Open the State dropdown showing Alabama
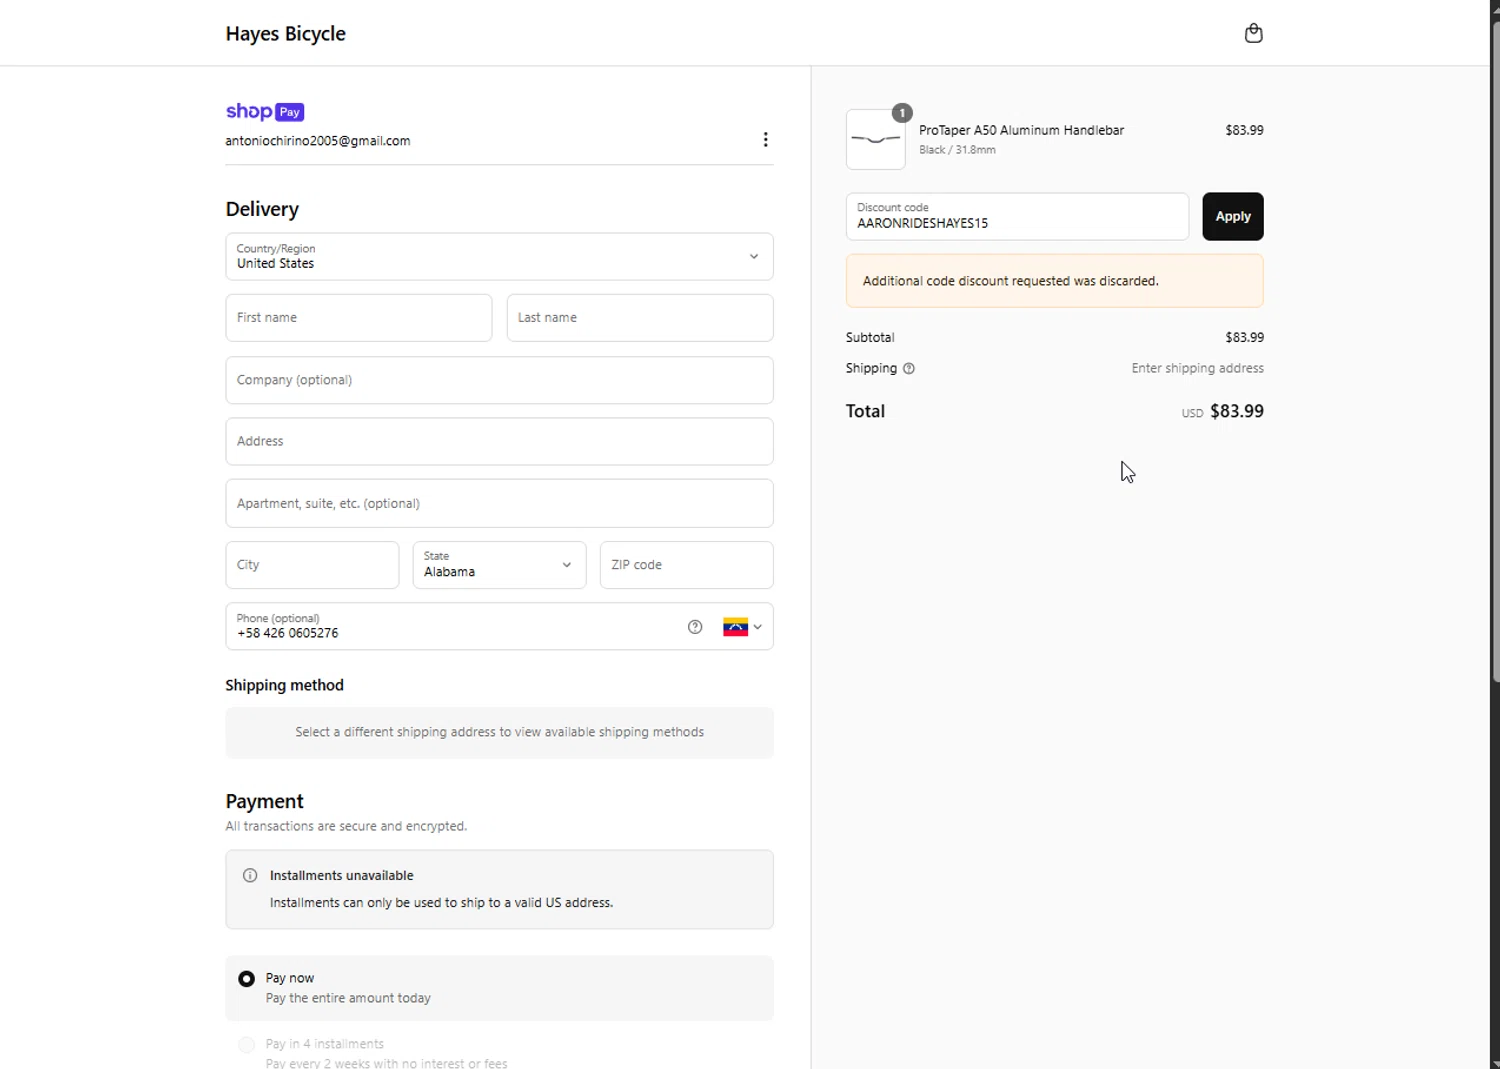Viewport: 1500px width, 1069px height. point(499,565)
